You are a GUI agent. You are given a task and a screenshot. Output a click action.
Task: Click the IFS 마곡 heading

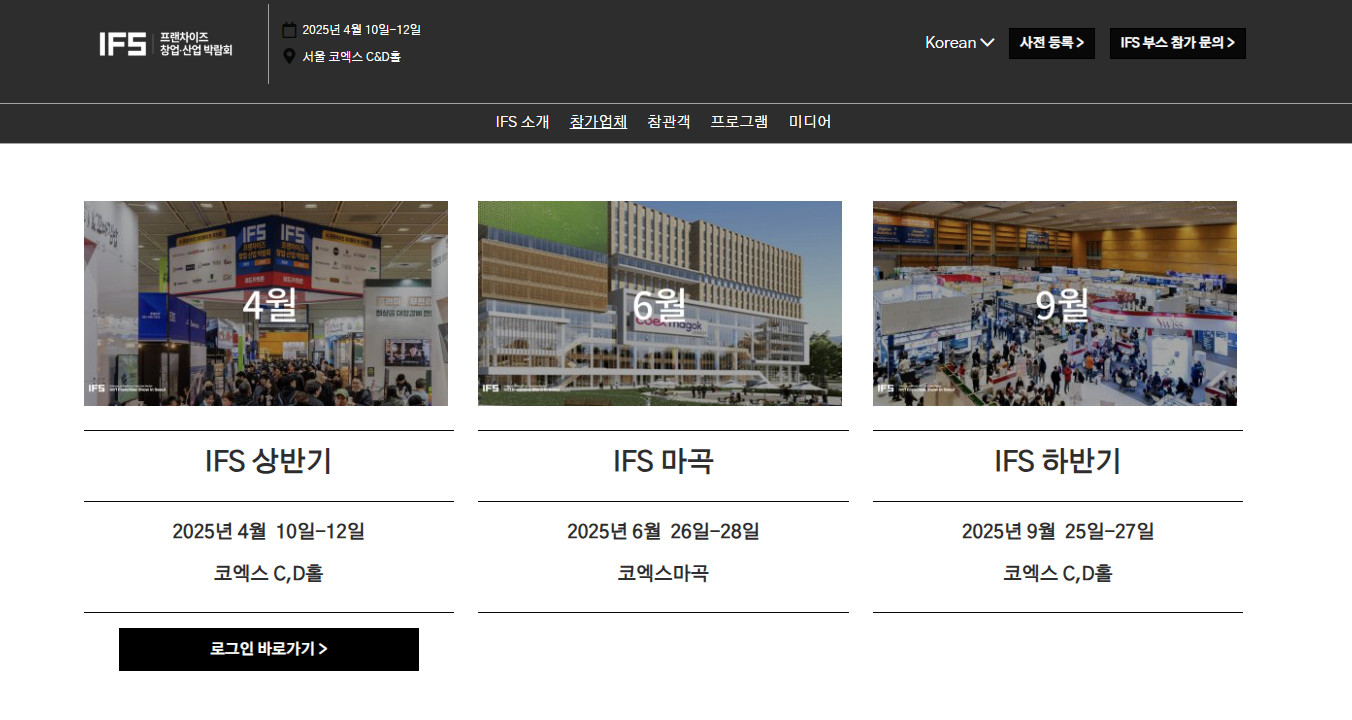663,461
